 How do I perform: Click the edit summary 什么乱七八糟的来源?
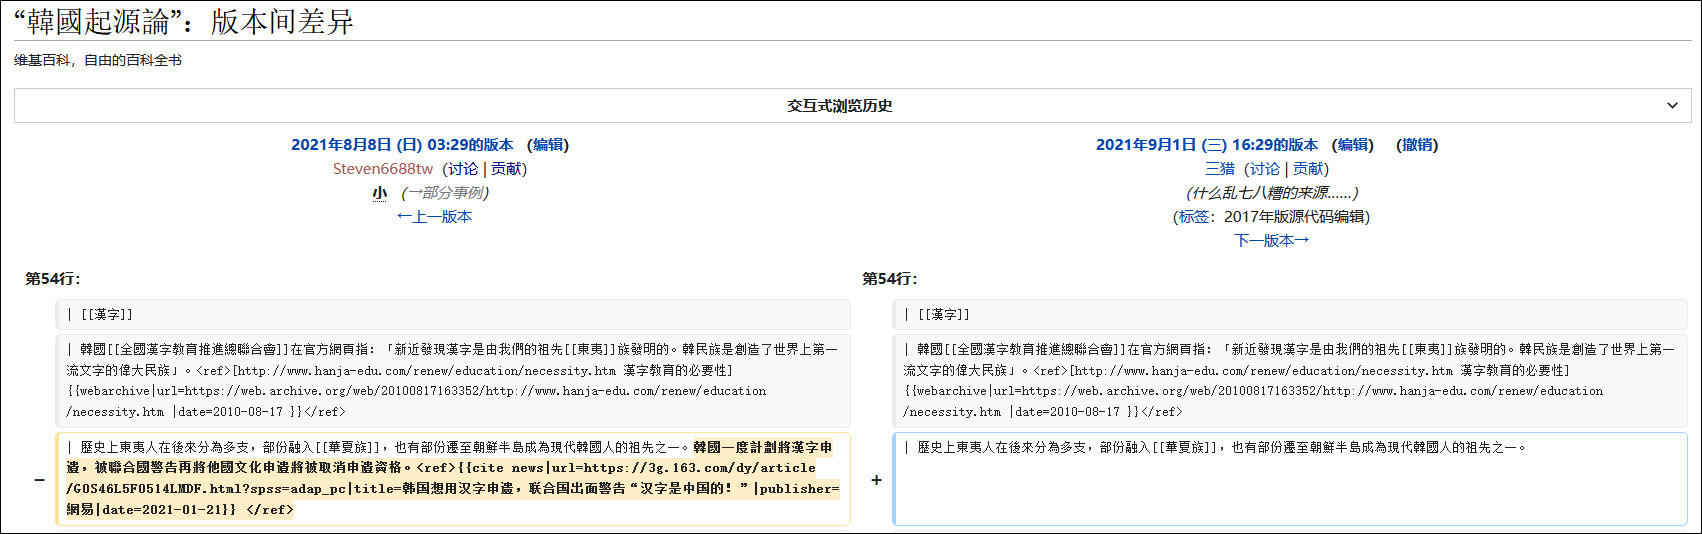[x=1272, y=193]
